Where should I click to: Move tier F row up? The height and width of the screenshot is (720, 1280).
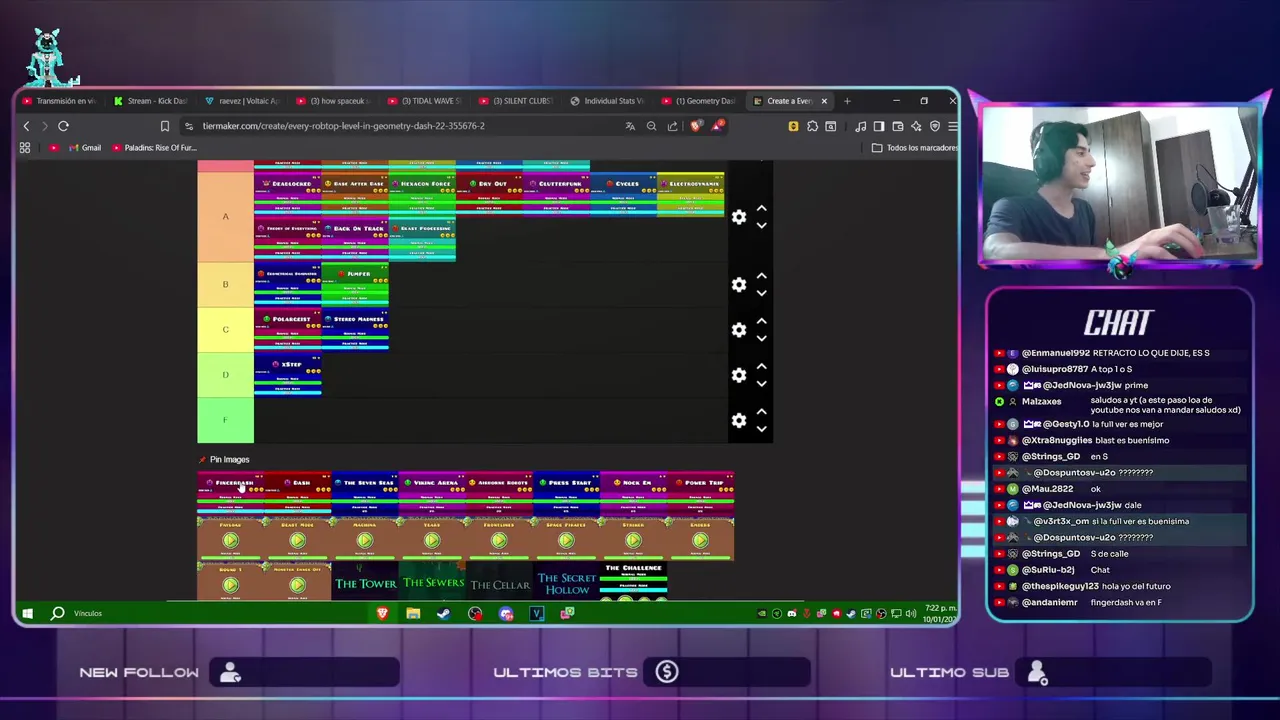pos(761,411)
